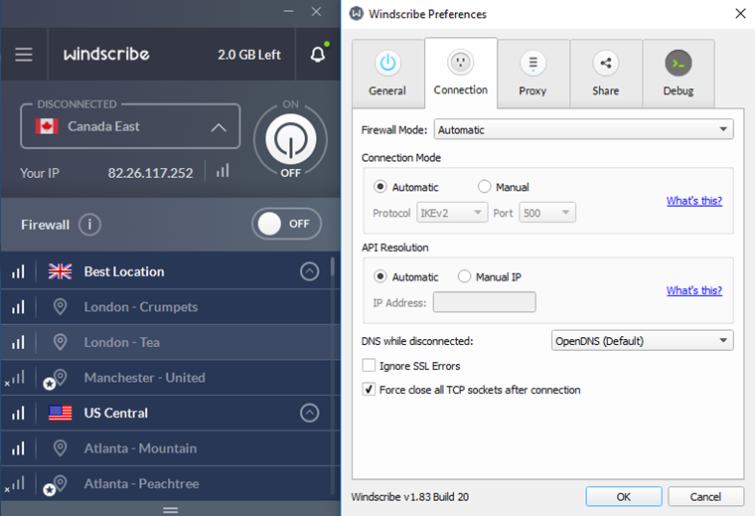The width and height of the screenshot is (755, 516).
Task: Click the Windscribe logo text
Action: [x=106, y=54]
